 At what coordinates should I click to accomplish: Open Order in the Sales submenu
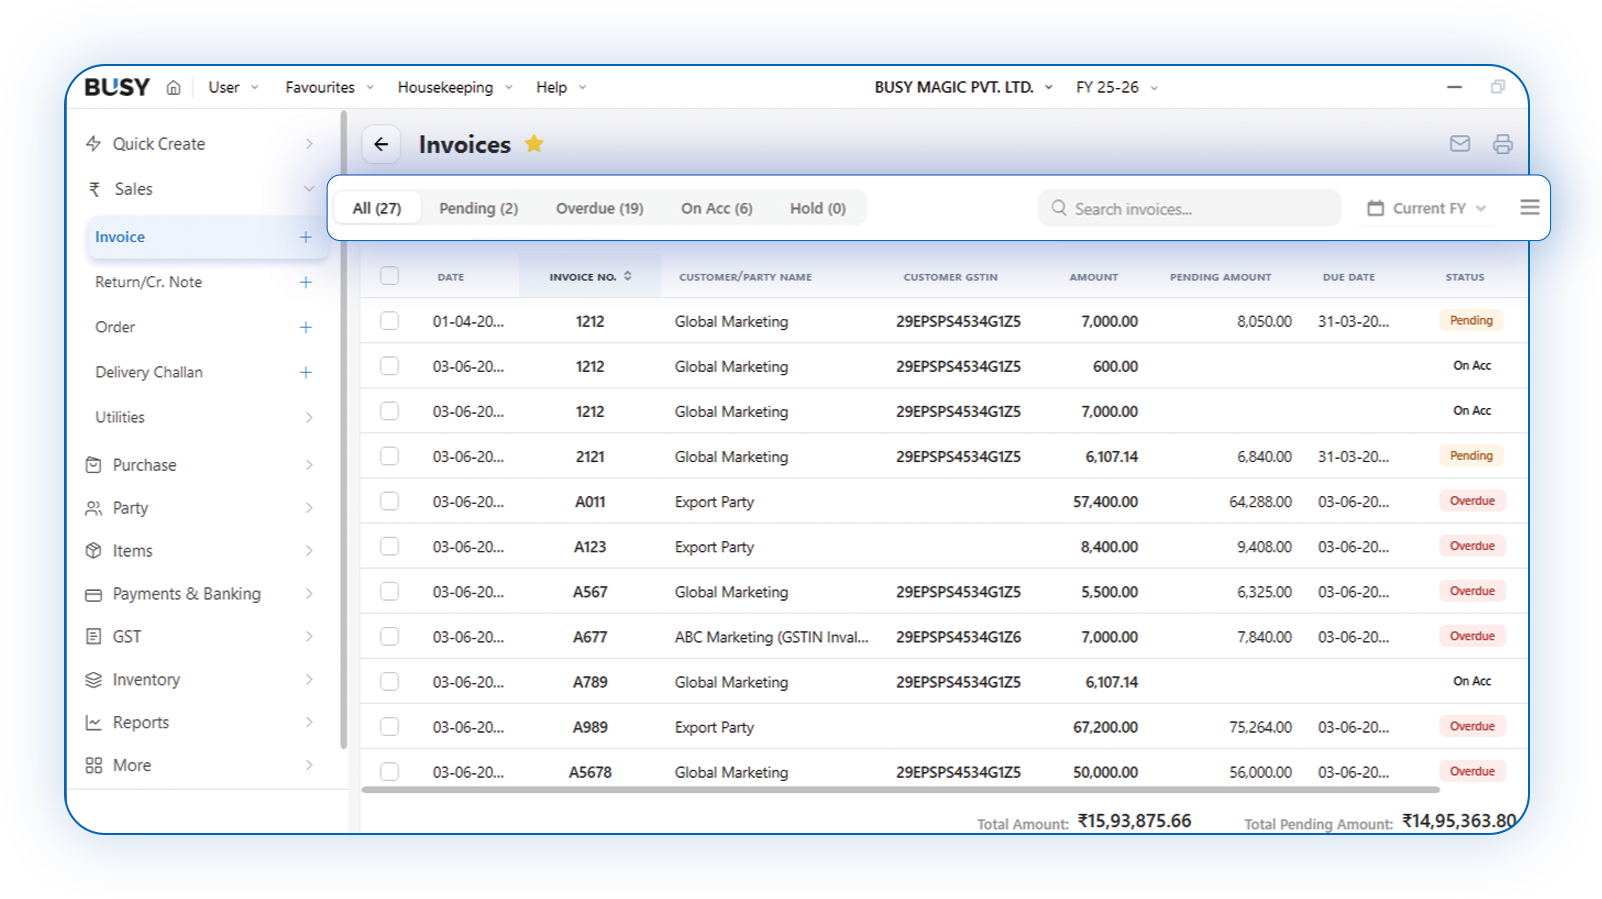(115, 327)
